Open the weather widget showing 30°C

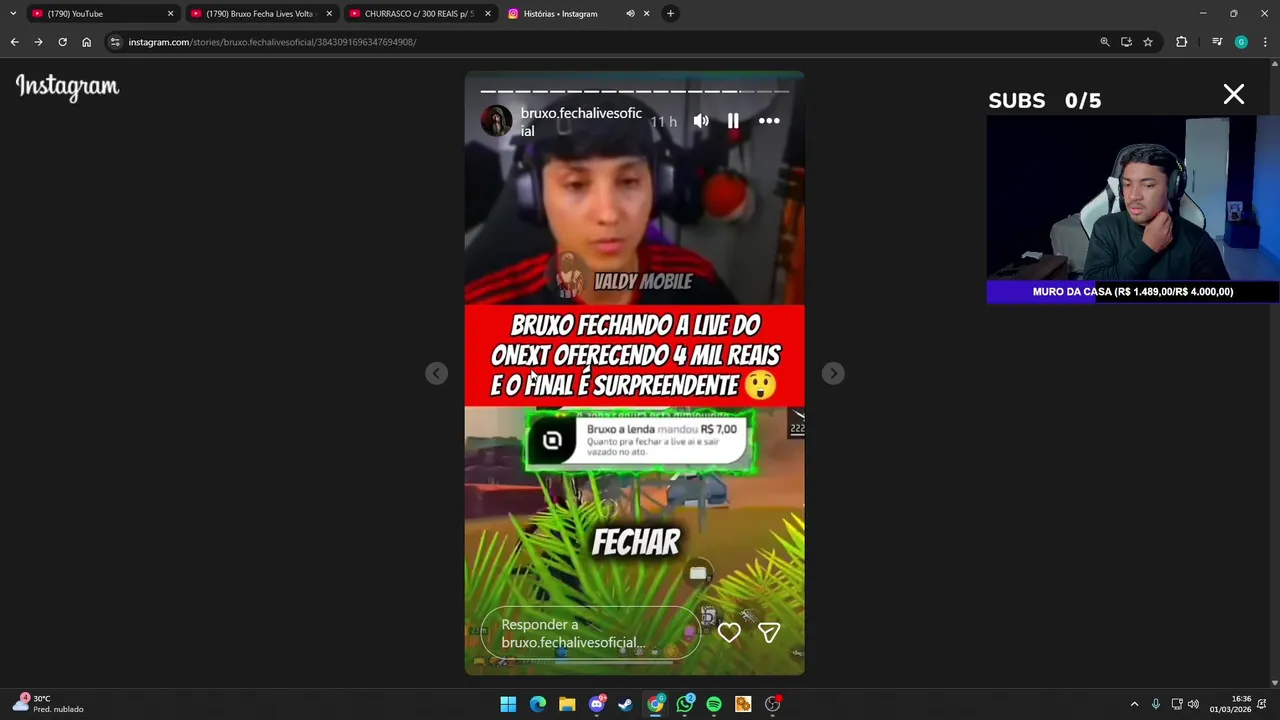(48, 704)
